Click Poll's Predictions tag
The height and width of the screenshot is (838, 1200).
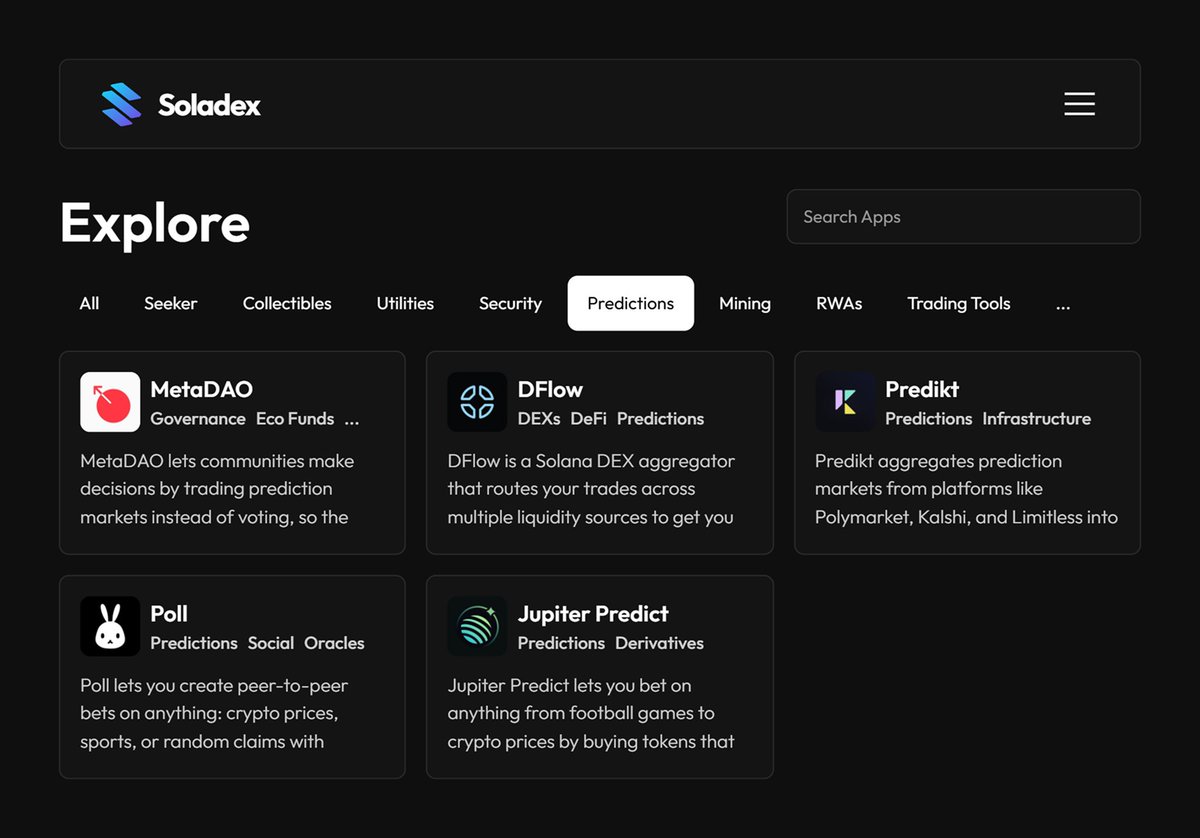(194, 643)
